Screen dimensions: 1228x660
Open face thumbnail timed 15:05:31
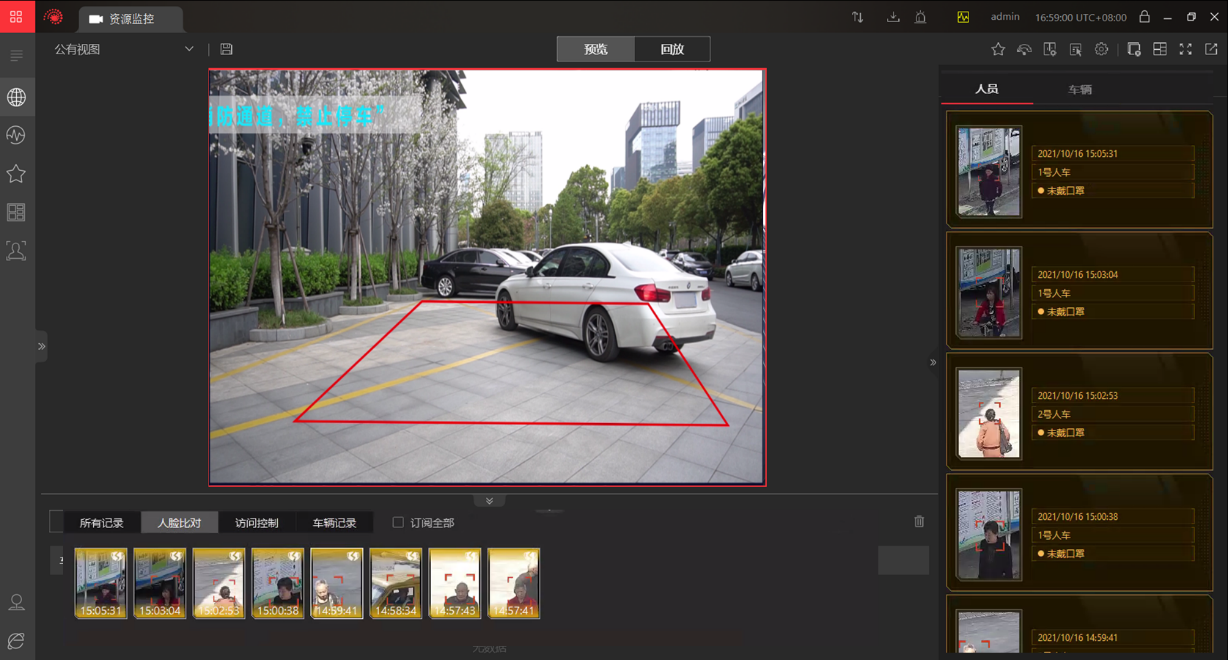coord(101,583)
